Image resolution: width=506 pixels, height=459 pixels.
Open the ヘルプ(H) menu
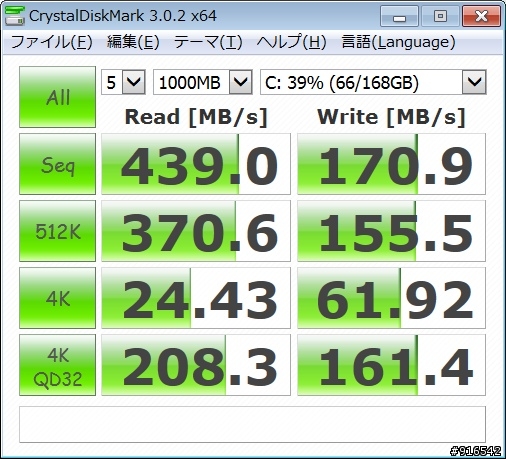pyautogui.click(x=292, y=42)
